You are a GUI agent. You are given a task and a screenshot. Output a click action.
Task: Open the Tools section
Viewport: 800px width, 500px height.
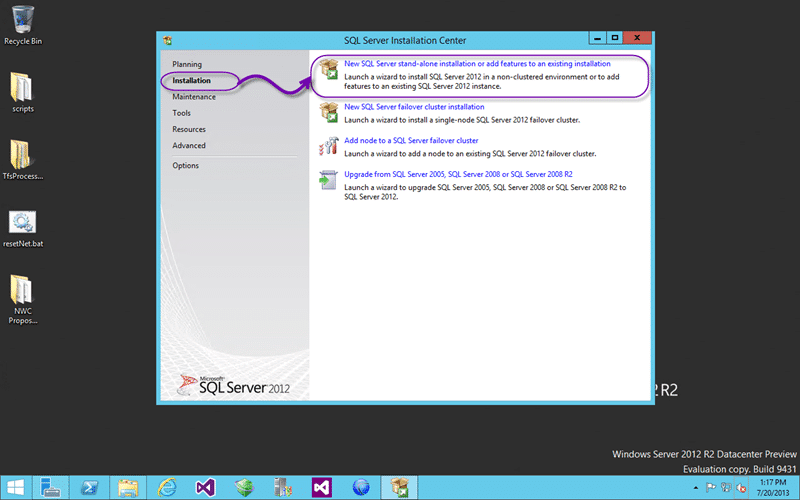181,113
